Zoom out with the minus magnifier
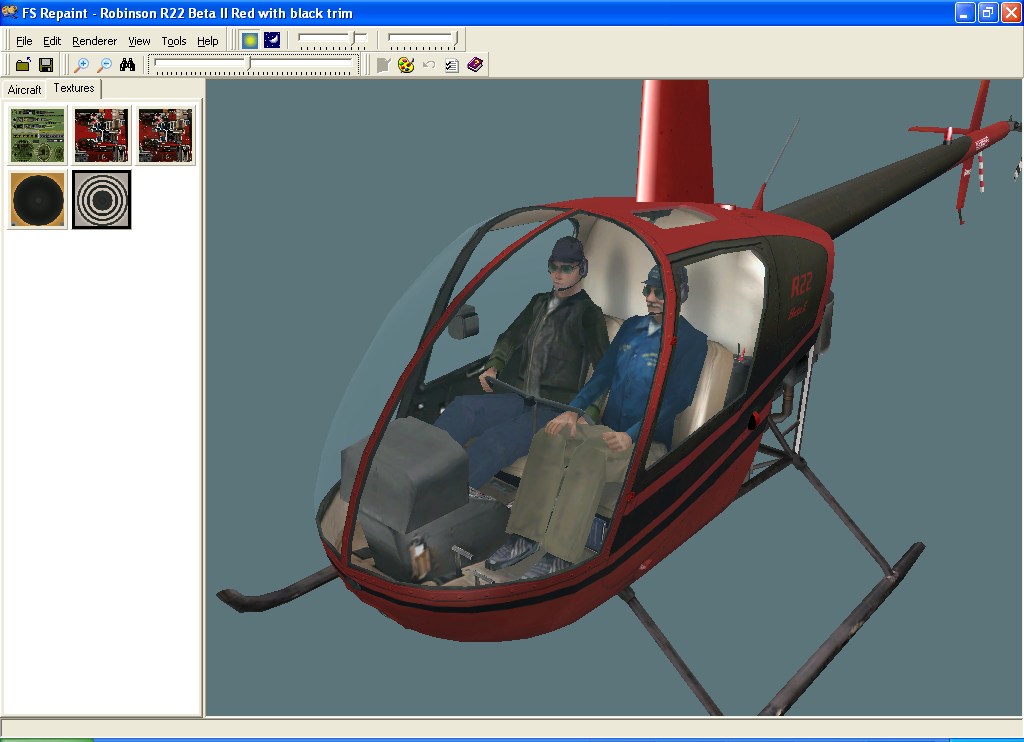Viewport: 1024px width, 742px height. point(104,65)
